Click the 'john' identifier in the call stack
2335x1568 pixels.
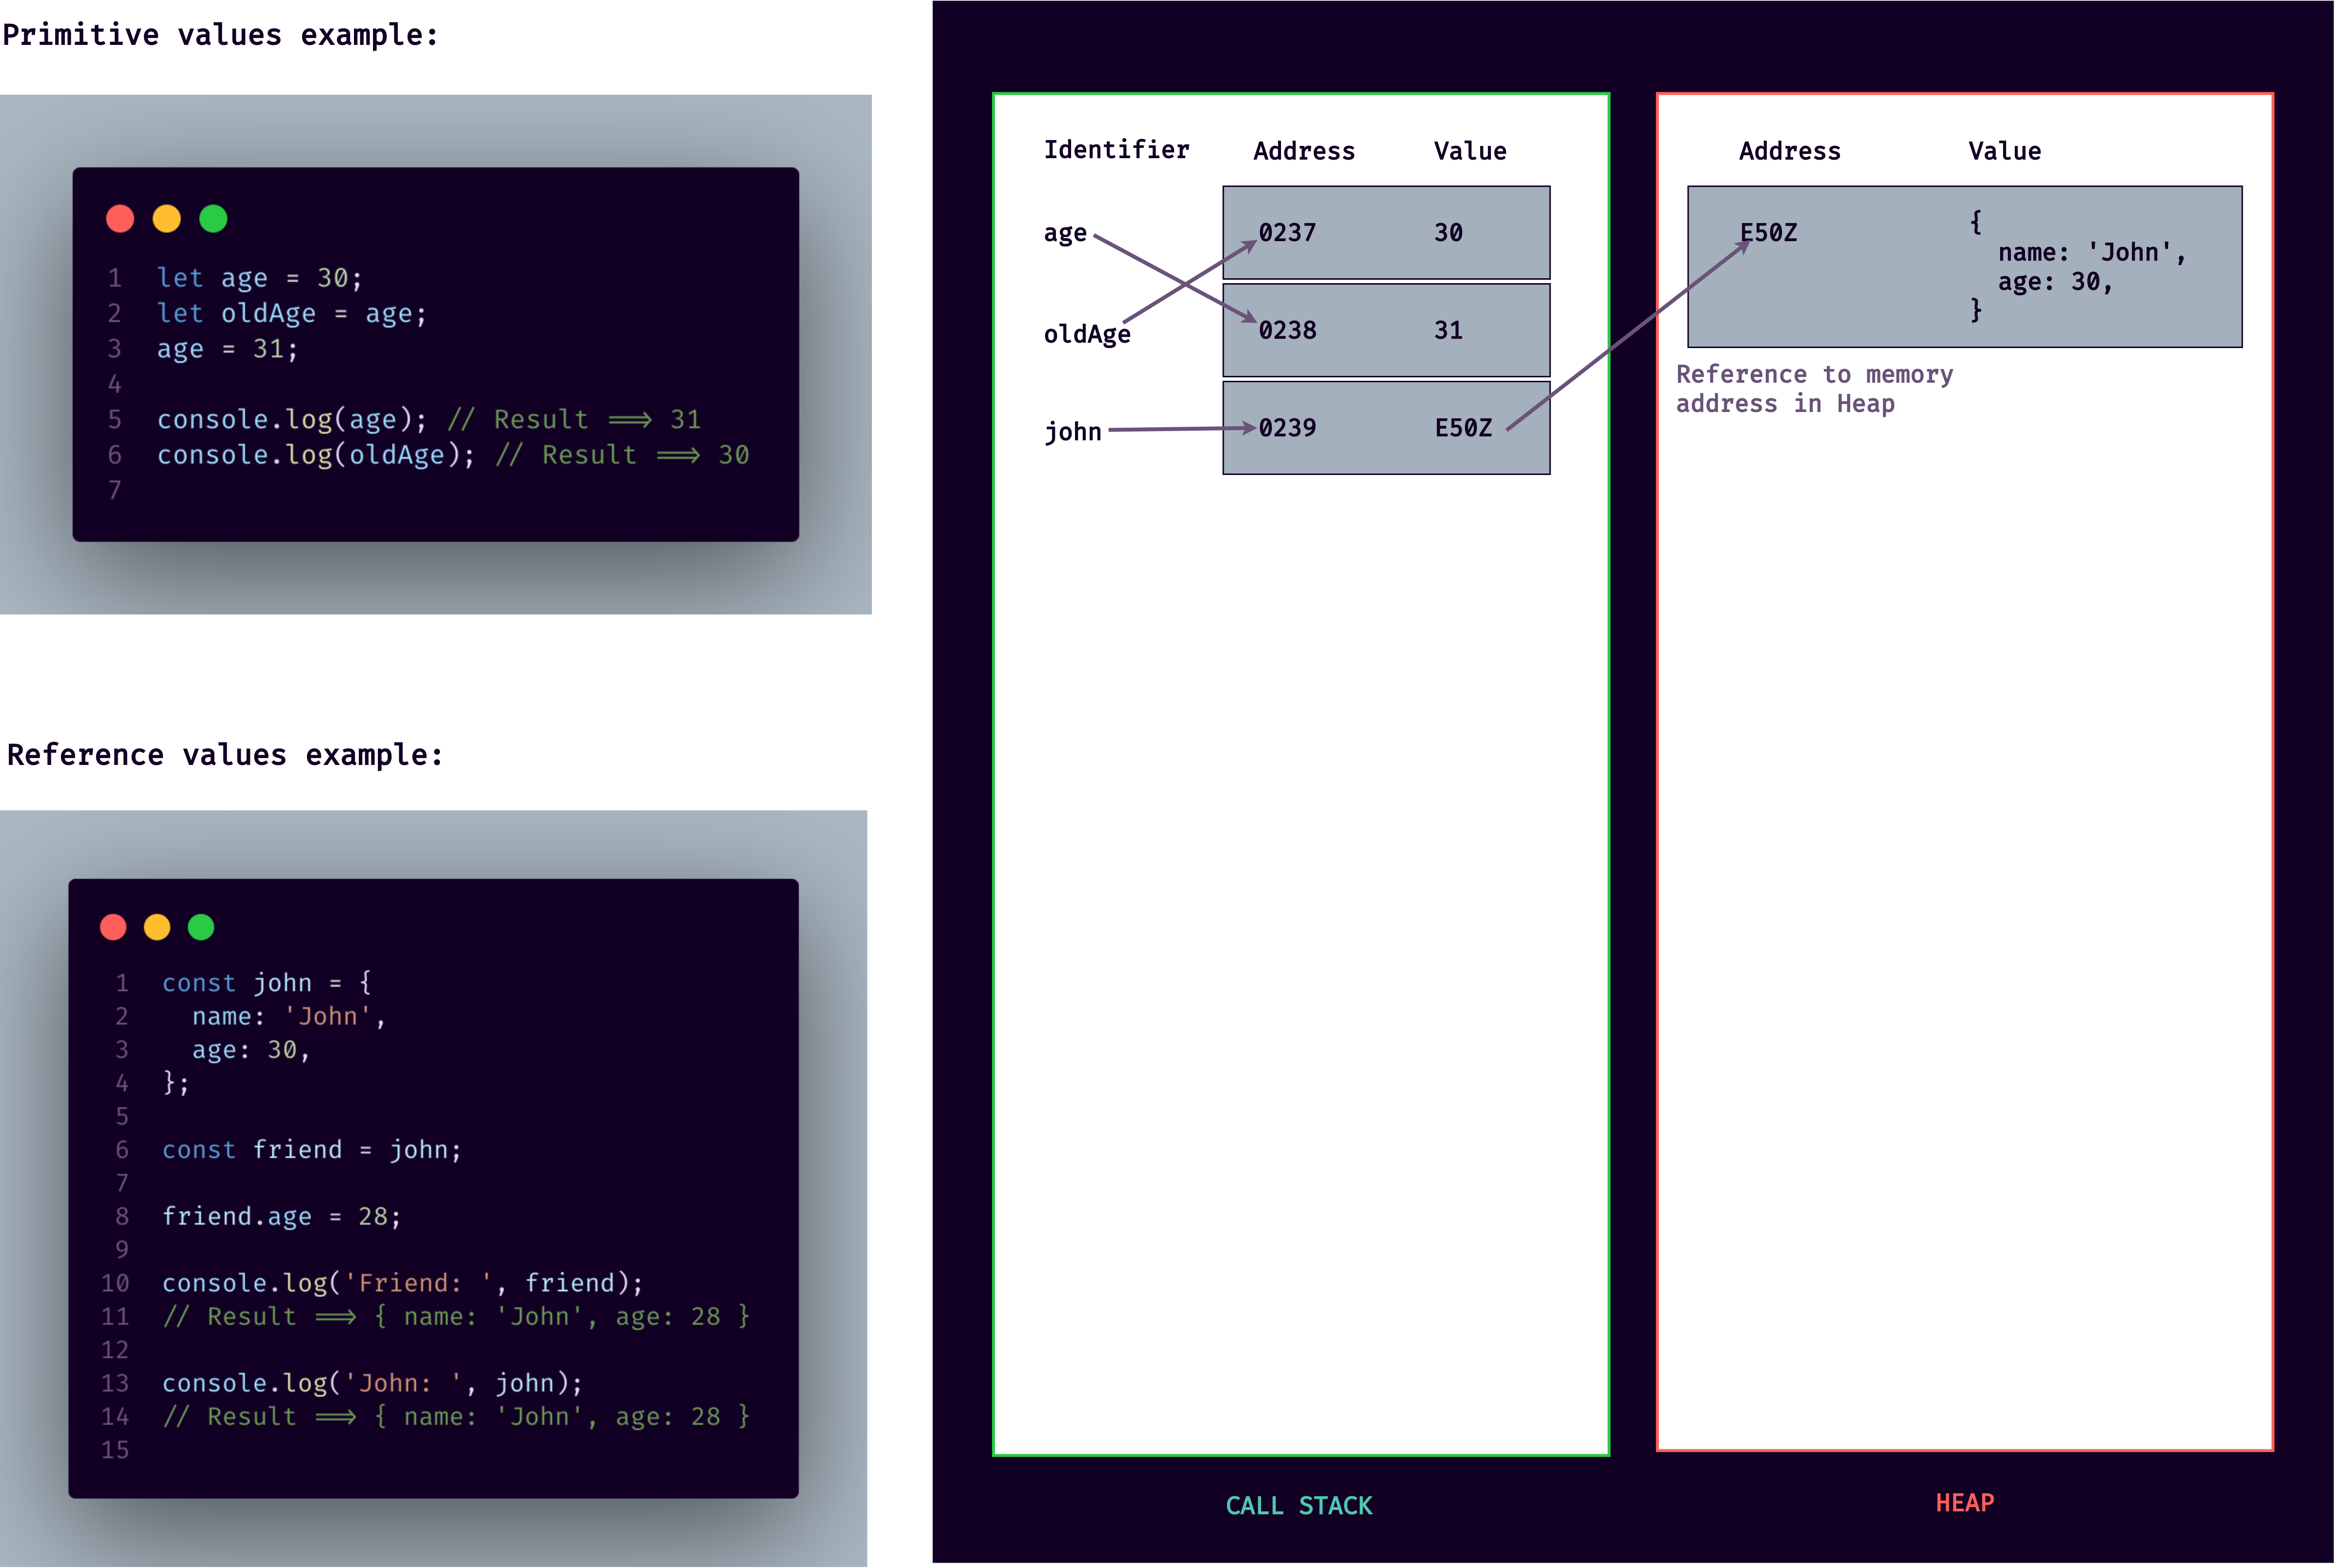[1072, 432]
